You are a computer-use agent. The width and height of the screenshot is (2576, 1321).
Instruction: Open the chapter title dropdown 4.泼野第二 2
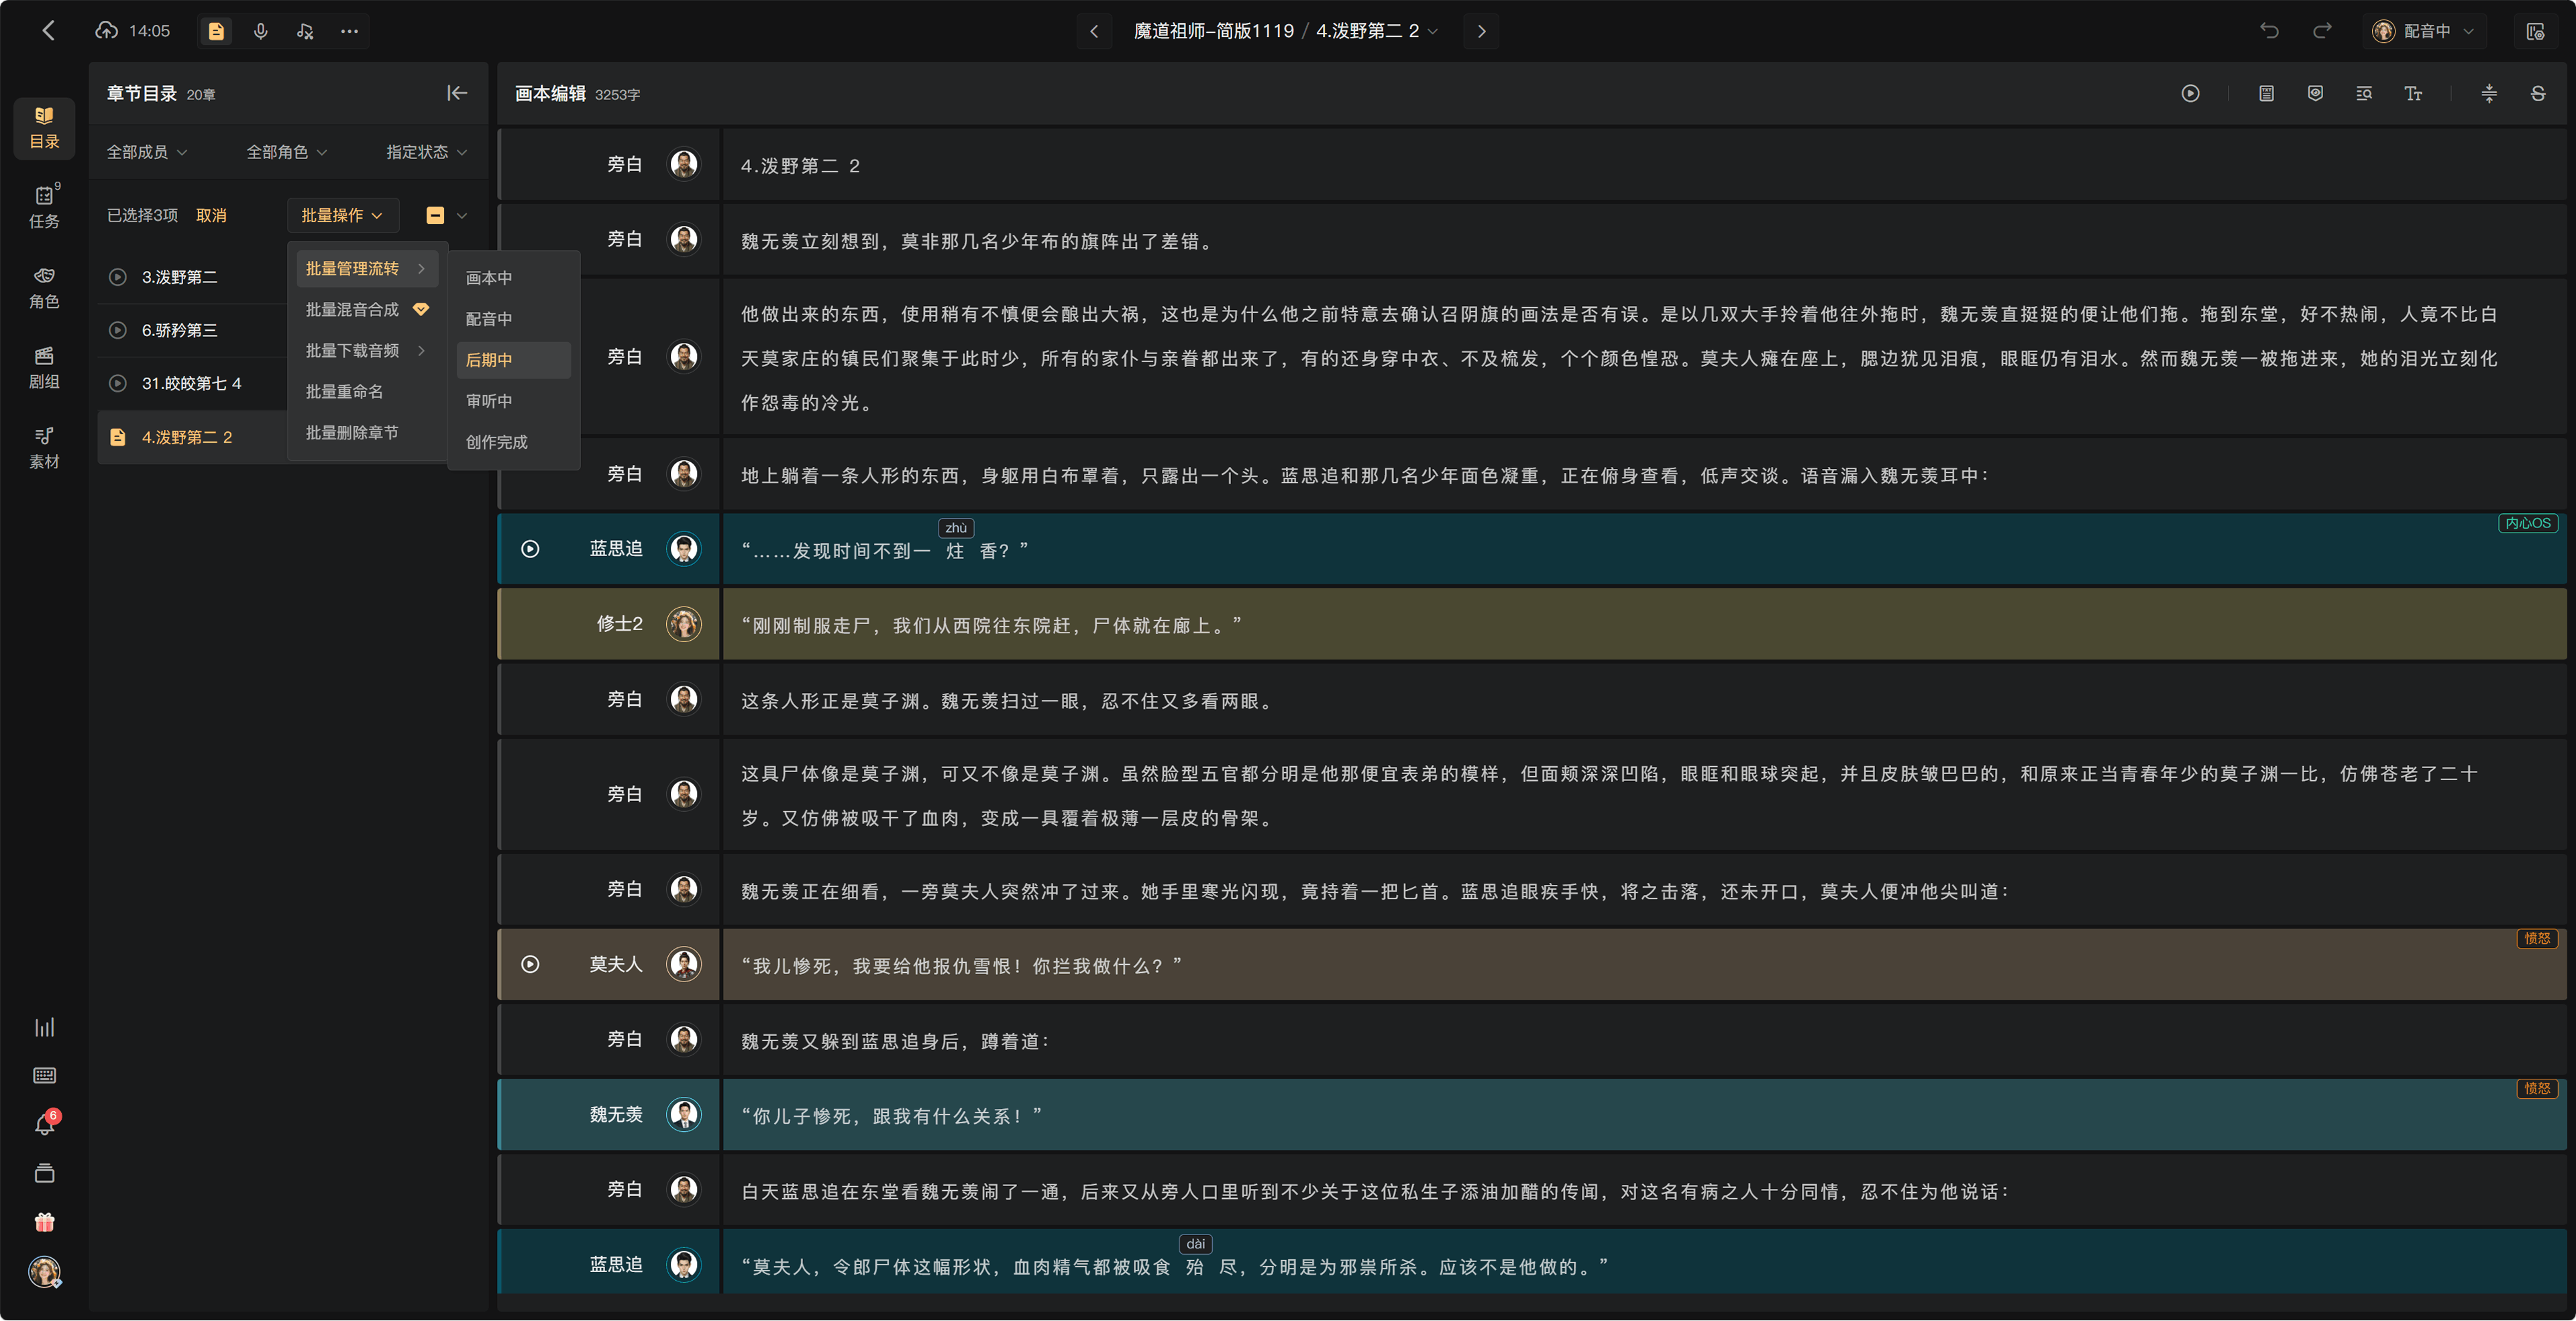coord(1377,31)
